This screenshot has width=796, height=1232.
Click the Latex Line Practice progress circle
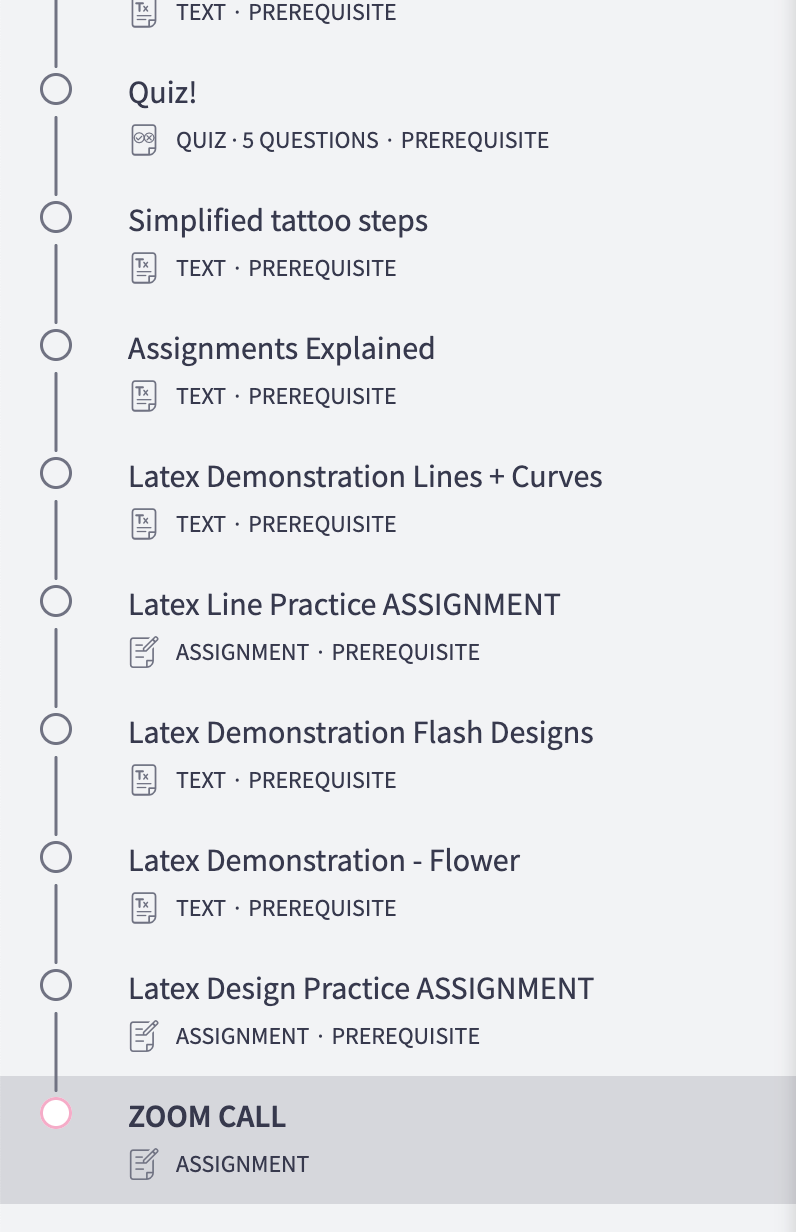[x=56, y=601]
